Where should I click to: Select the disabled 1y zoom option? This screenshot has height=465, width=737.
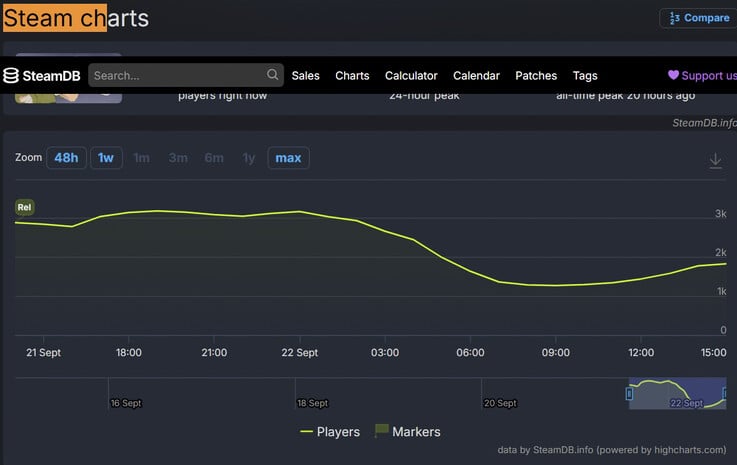tap(249, 158)
